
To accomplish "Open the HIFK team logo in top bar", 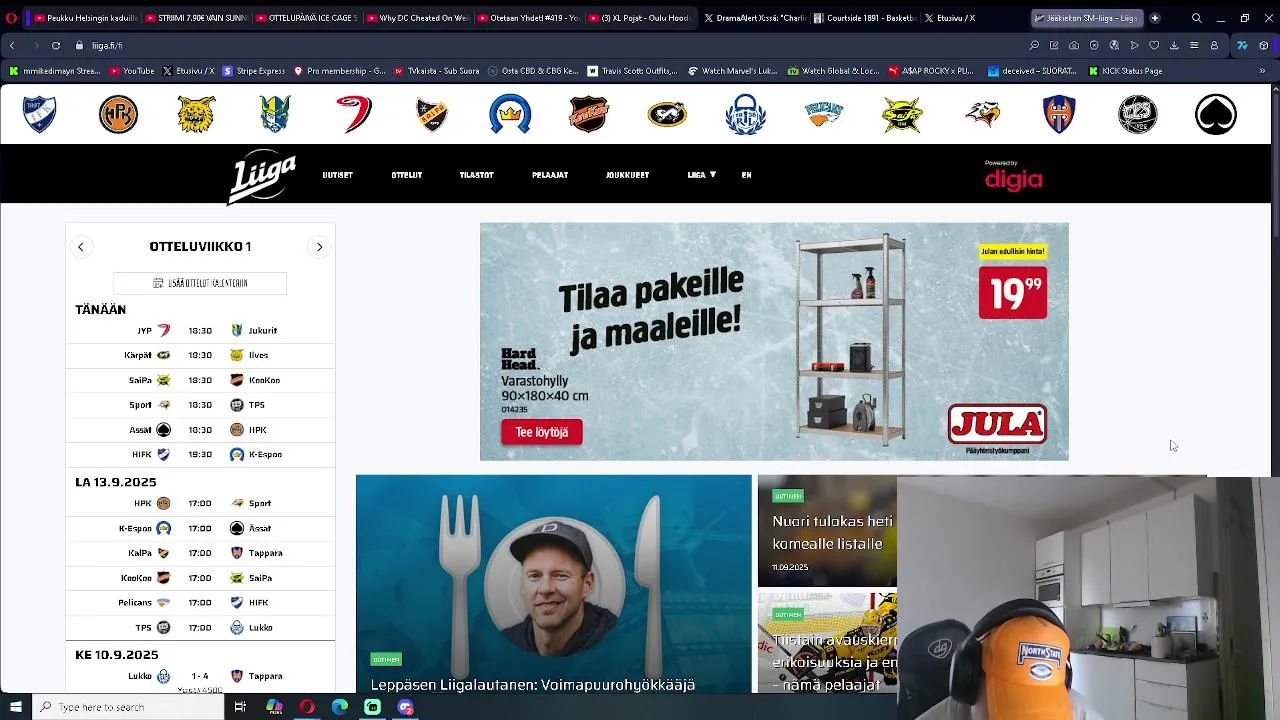I will click(40, 114).
